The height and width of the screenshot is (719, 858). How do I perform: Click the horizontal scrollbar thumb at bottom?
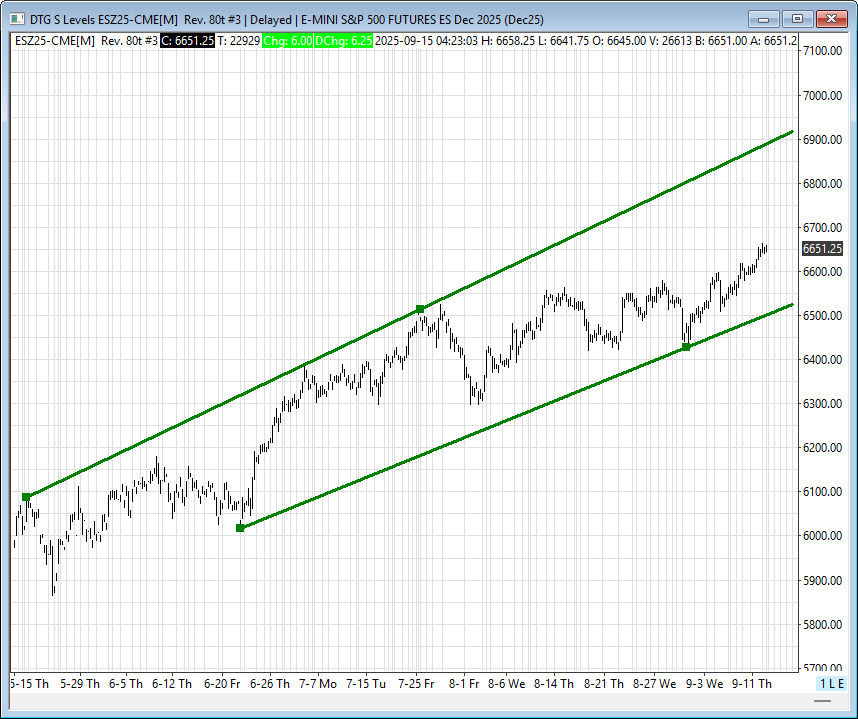(822, 700)
